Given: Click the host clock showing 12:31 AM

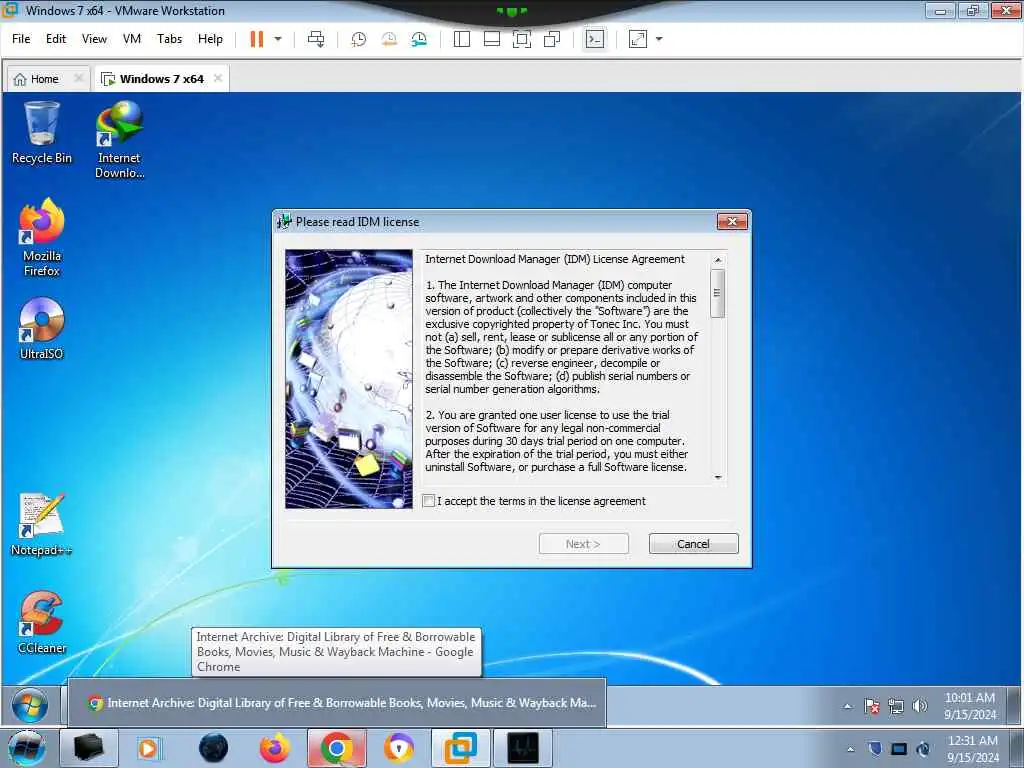Looking at the screenshot, I should coord(972,748).
